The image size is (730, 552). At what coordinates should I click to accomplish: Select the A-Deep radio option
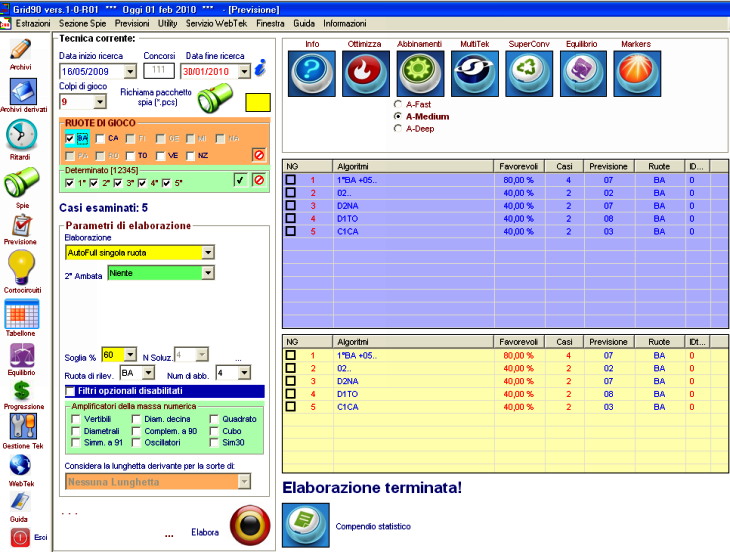[398, 128]
